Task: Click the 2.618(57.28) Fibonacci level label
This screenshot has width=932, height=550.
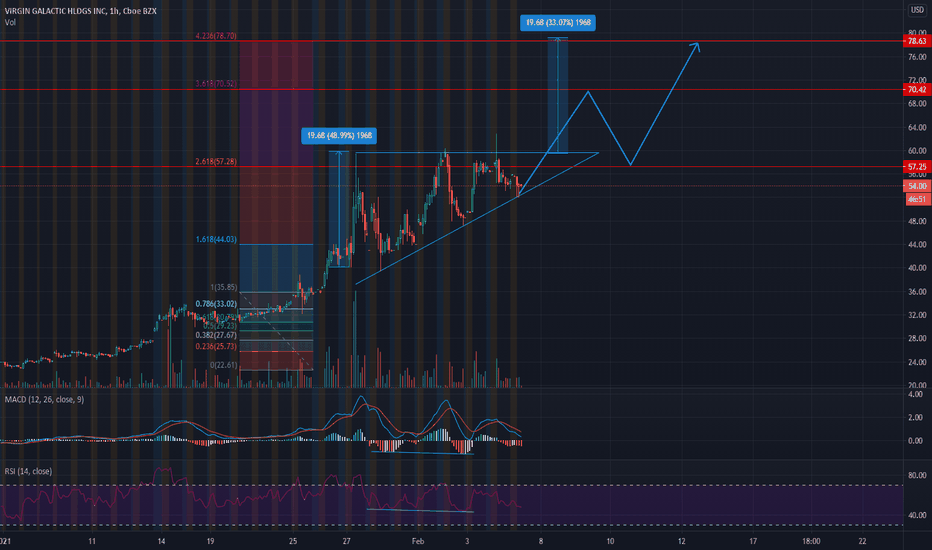Action: coord(216,162)
